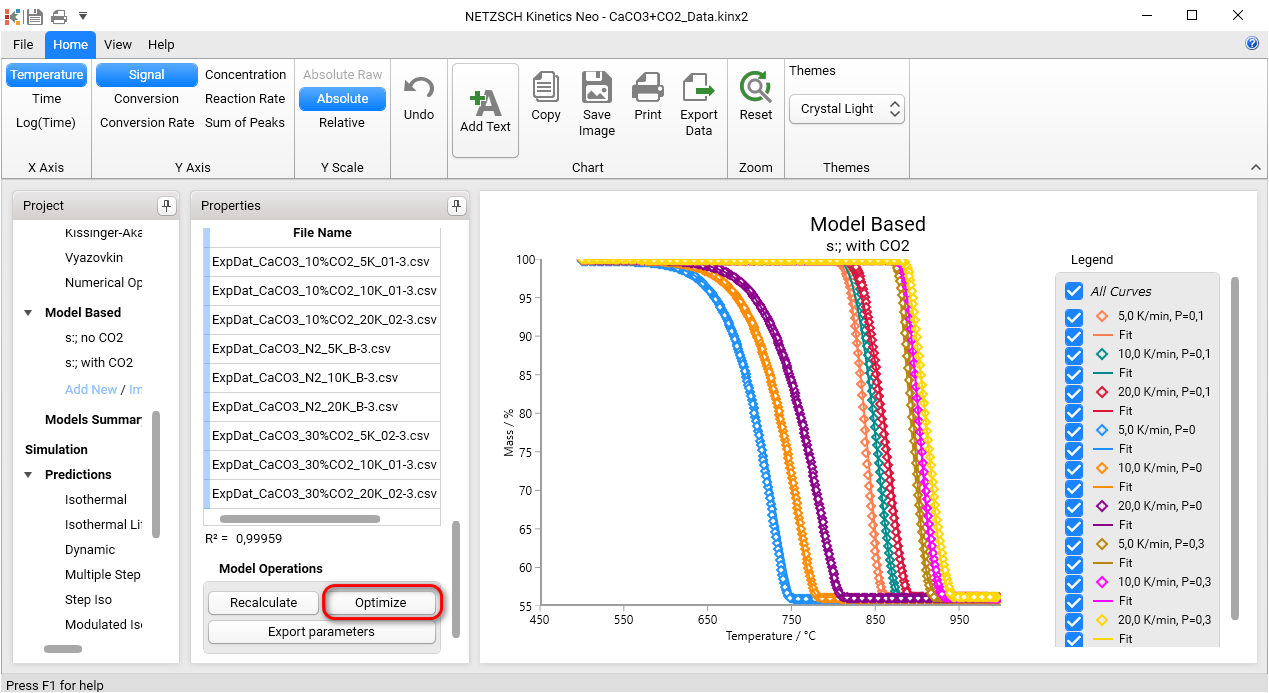
Task: Uncheck the All Curves checkbox in the legend
Action: click(1073, 291)
